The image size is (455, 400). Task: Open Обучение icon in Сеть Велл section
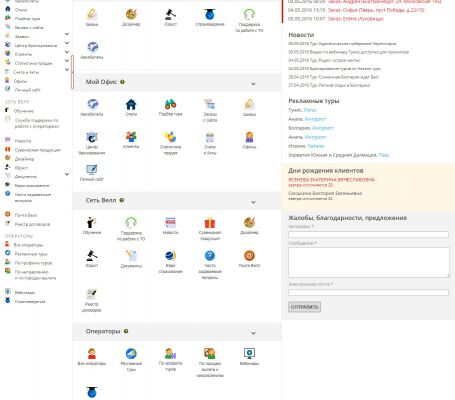coord(92,223)
